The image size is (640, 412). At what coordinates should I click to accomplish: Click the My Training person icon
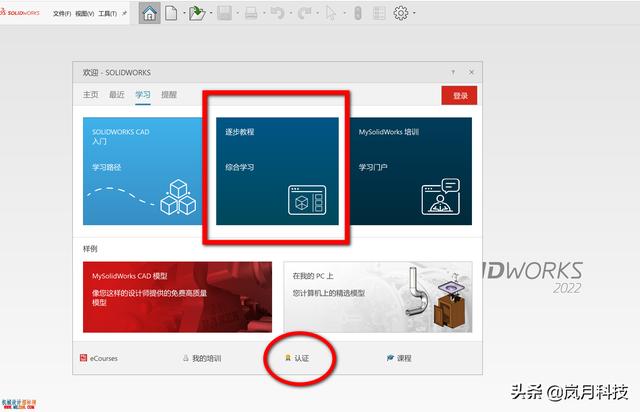186,358
